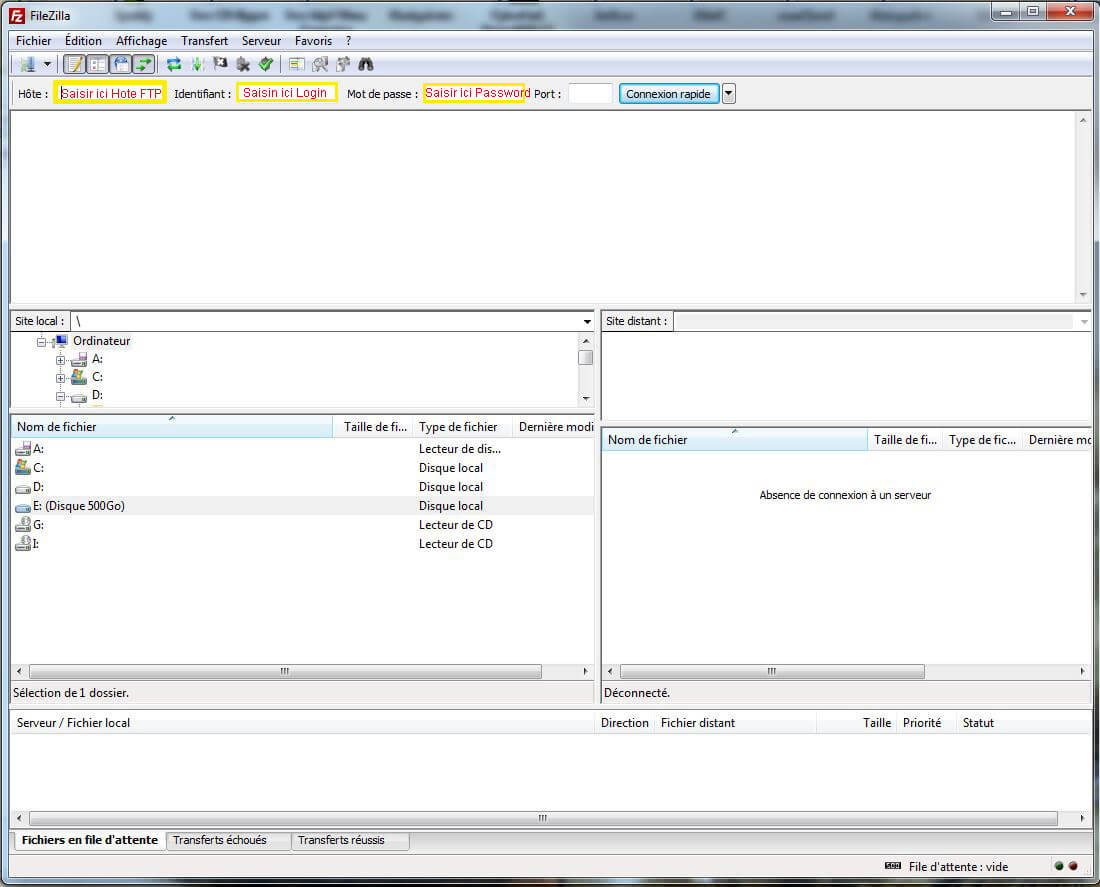
Task: Sort local list by Taille de fi... column
Action: 374,427
